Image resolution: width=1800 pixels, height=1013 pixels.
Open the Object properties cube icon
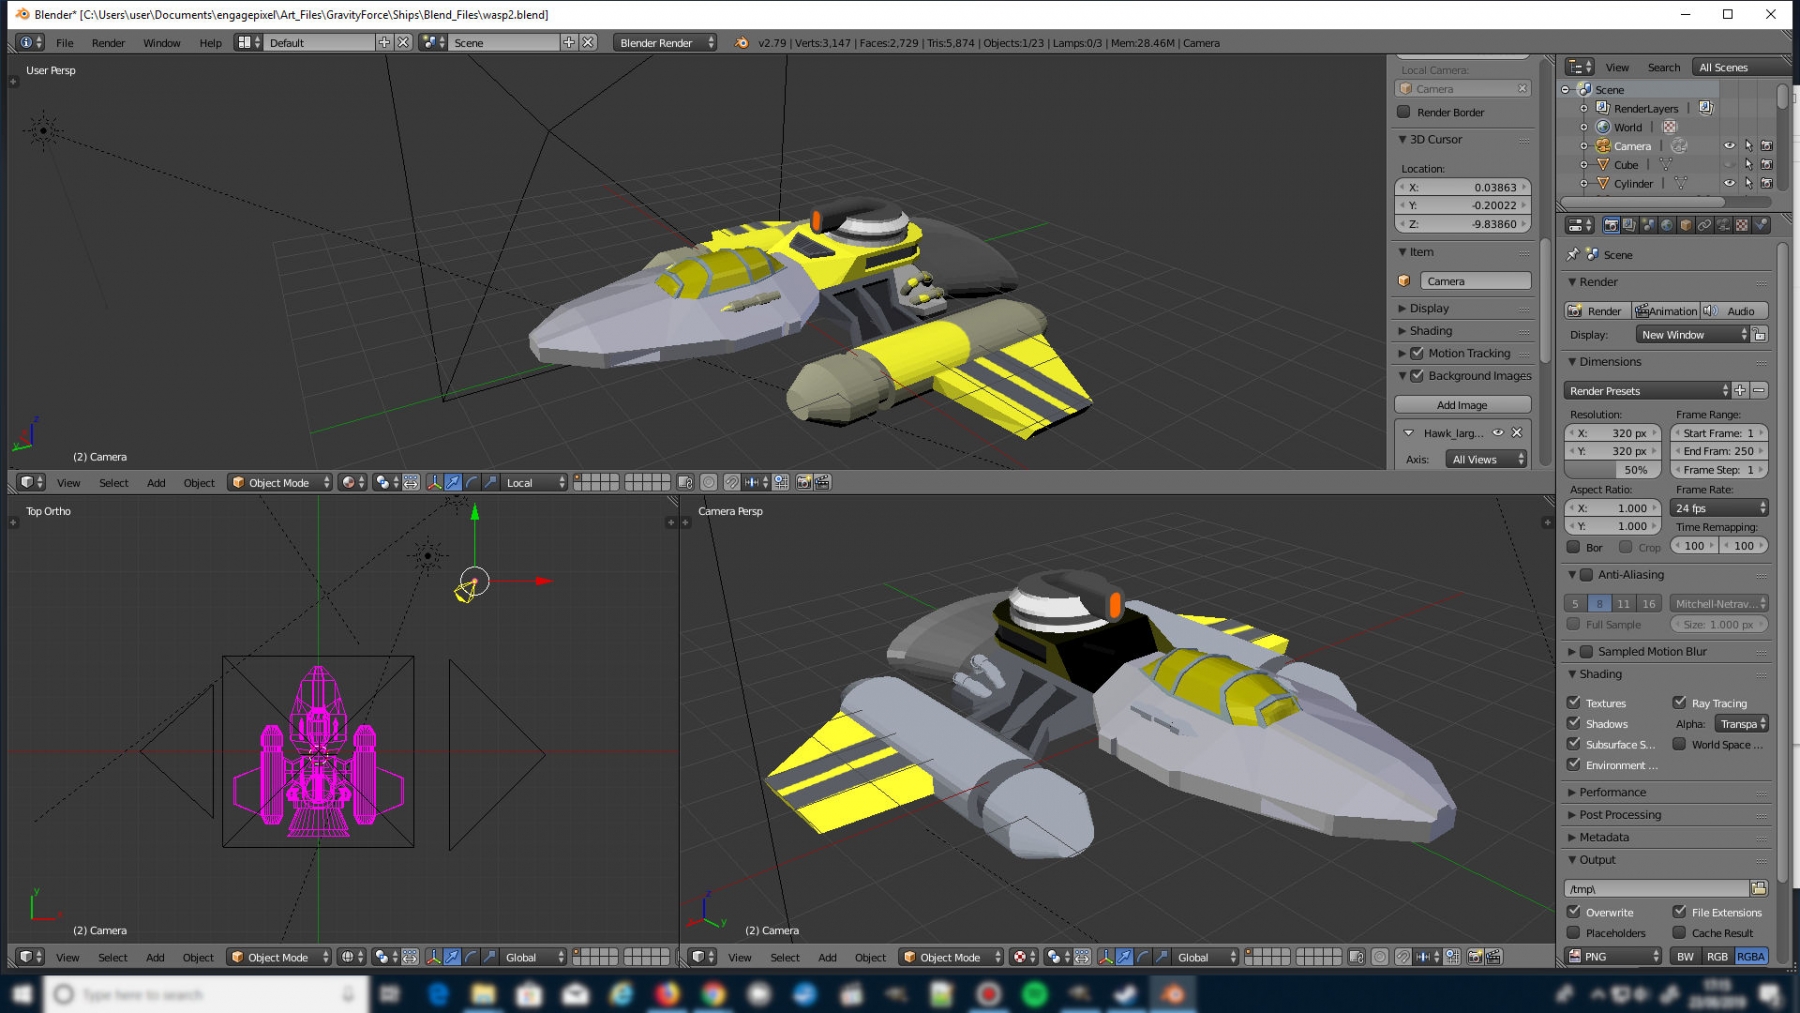click(1686, 225)
